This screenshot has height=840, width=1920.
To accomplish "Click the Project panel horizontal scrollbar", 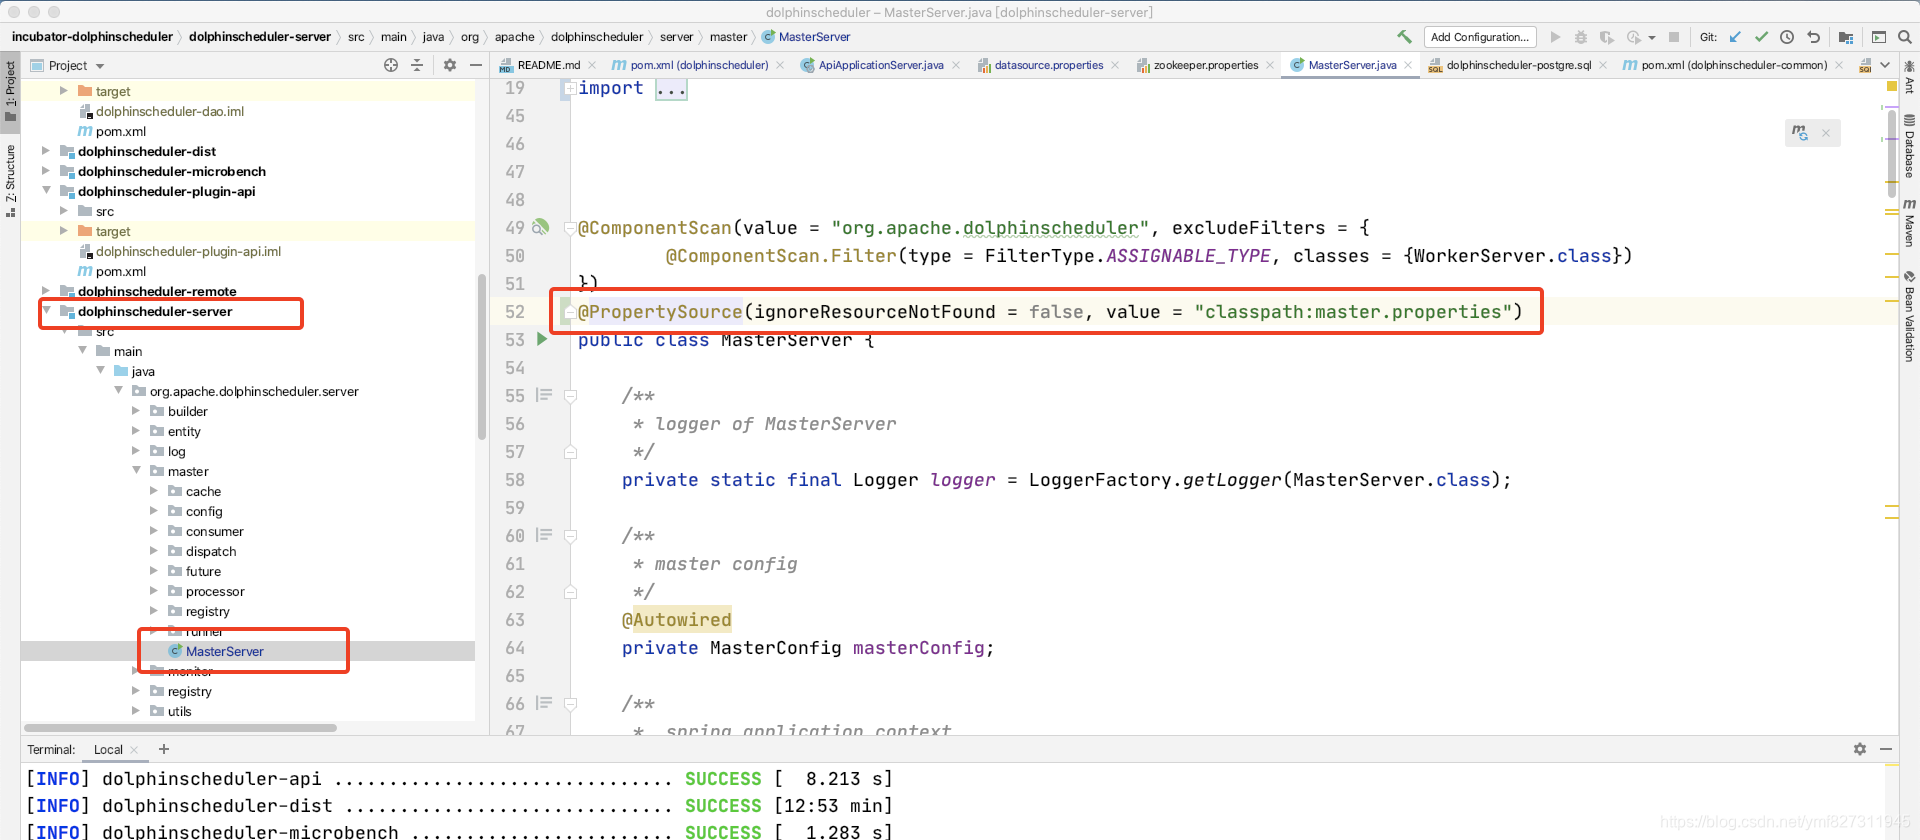I will pyautogui.click(x=180, y=728).
